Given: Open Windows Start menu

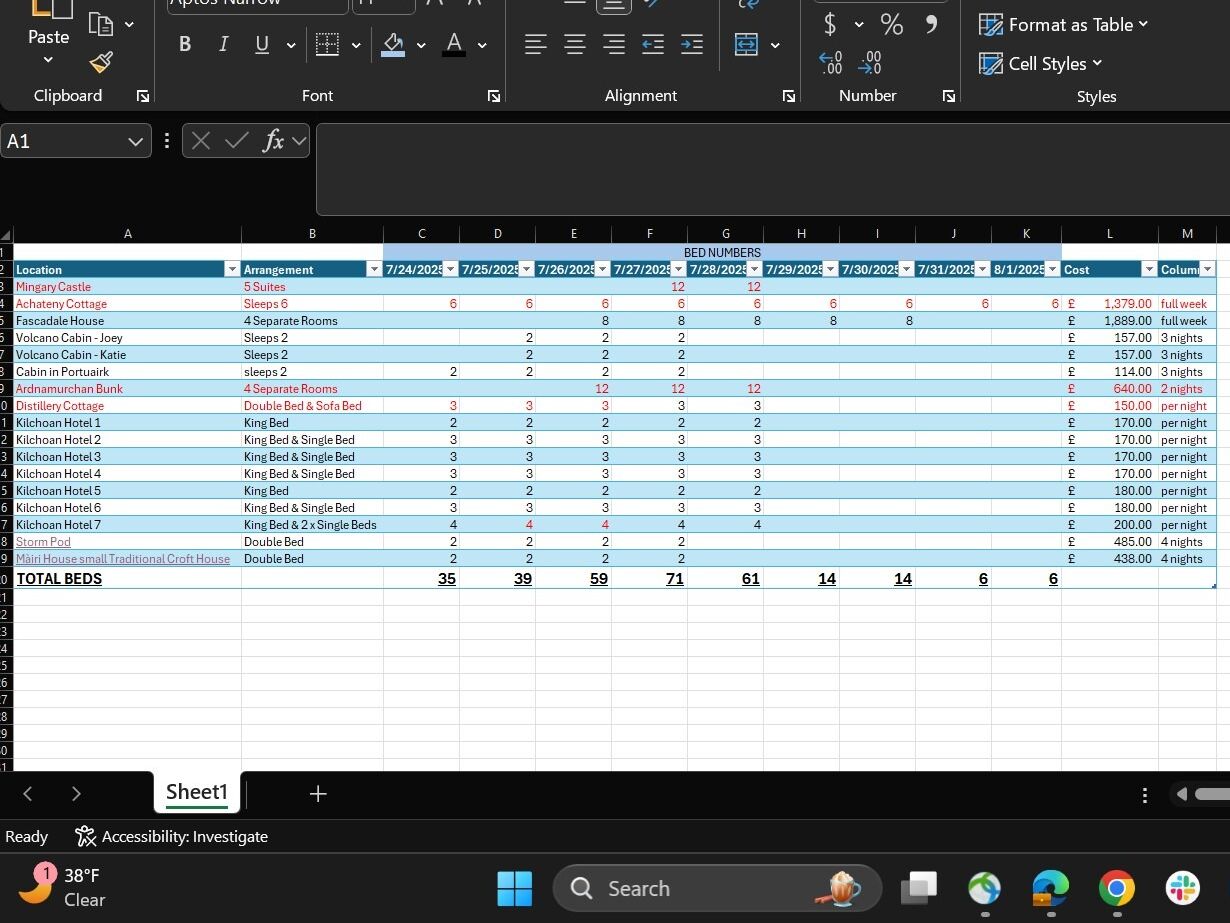Looking at the screenshot, I should pos(515,888).
